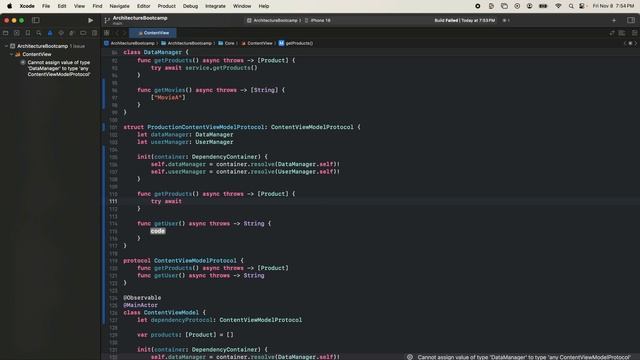The image size is (640, 360).
Task: Select the 'Cannot assign value' error in navigator
Action: click(x=55, y=68)
